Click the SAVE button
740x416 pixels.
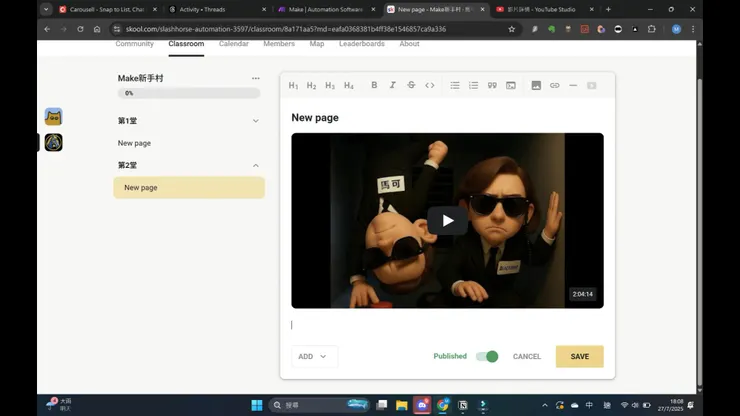tap(579, 356)
